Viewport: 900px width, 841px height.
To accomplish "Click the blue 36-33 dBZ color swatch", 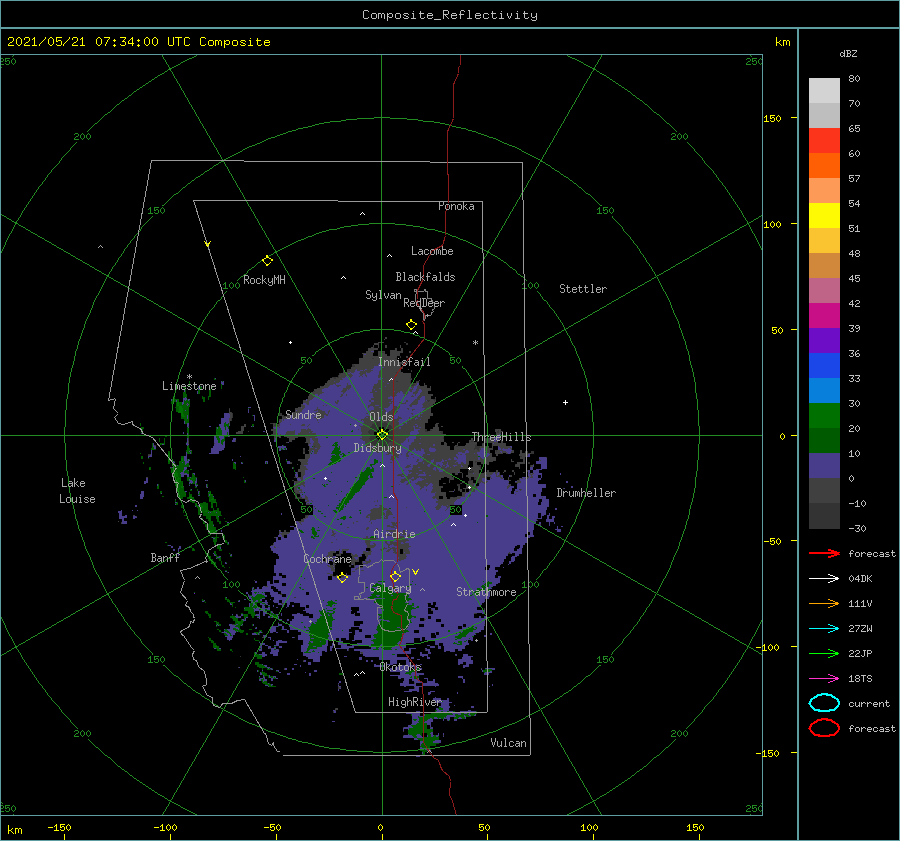I will [824, 366].
